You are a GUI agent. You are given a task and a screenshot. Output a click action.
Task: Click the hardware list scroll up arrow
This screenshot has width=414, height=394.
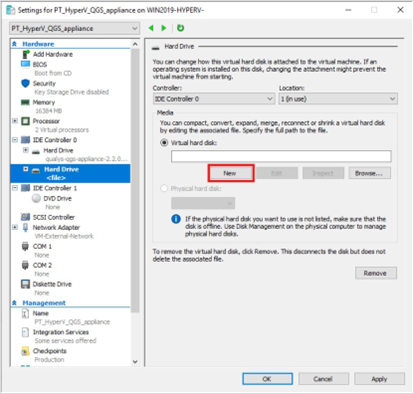135,44
